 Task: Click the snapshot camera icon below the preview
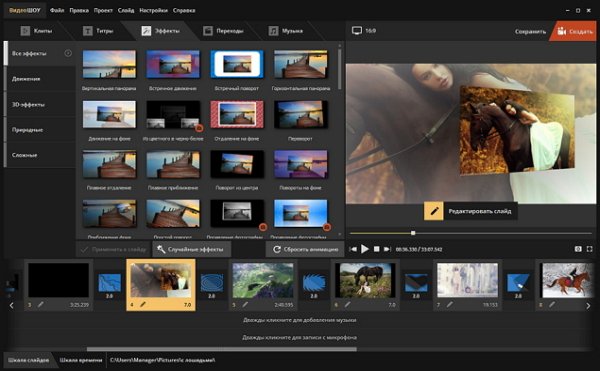(x=578, y=249)
